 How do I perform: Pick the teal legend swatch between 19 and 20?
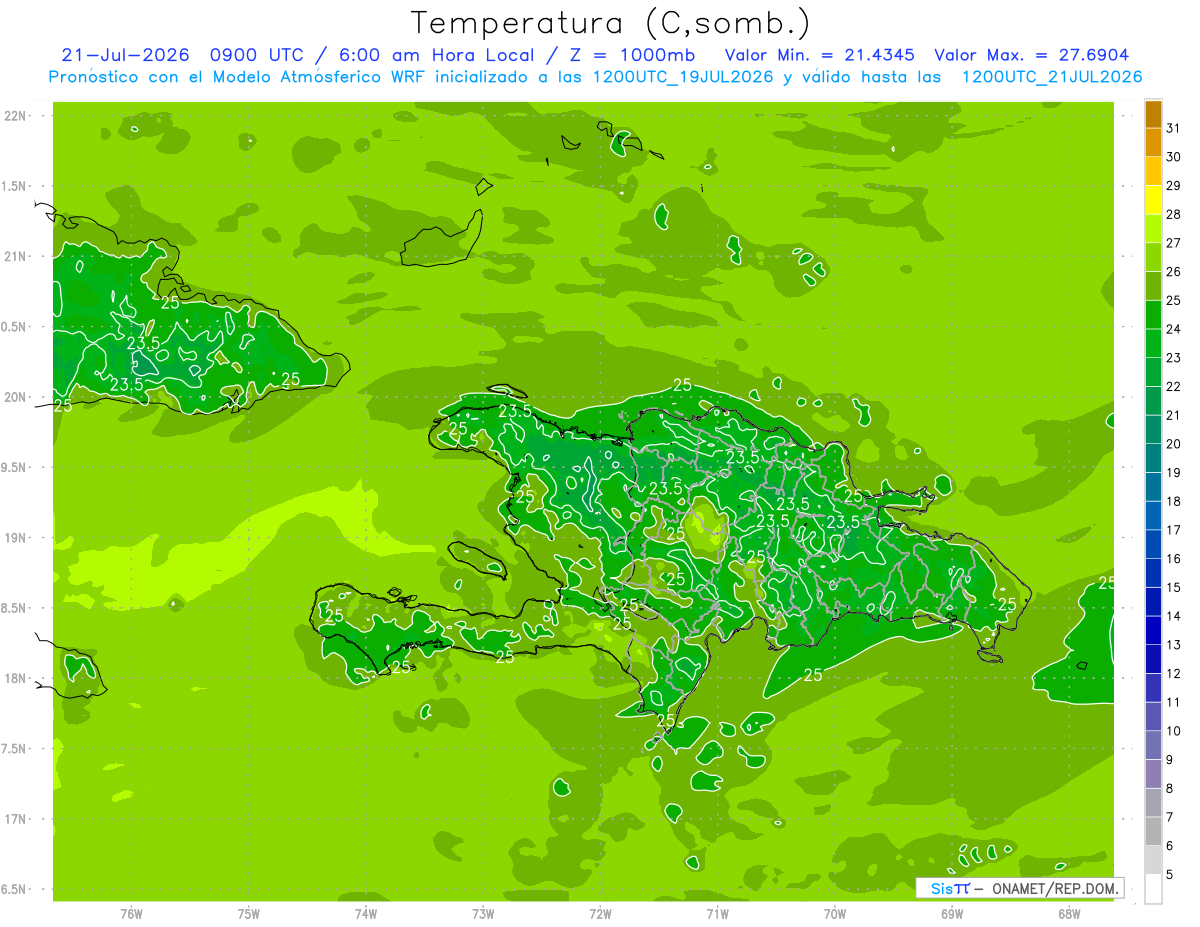coord(1153,458)
